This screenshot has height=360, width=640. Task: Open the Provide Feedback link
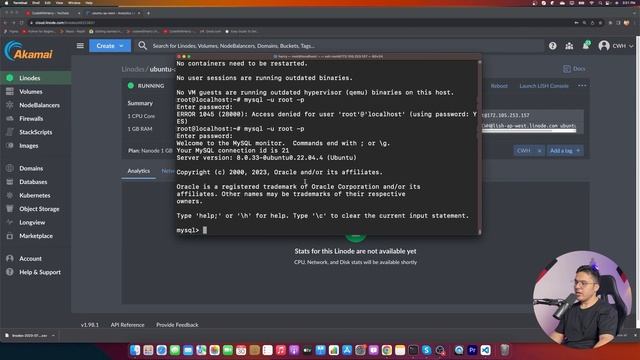click(177, 325)
